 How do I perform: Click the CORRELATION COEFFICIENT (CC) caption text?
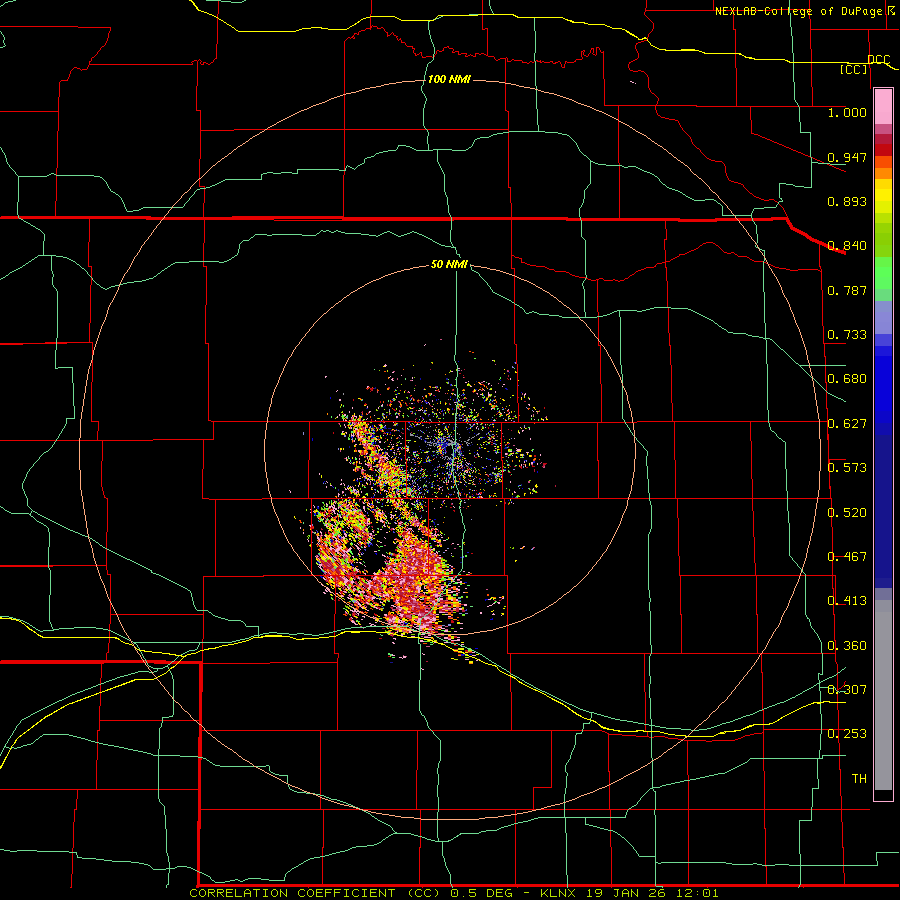pyautogui.click(x=315, y=893)
